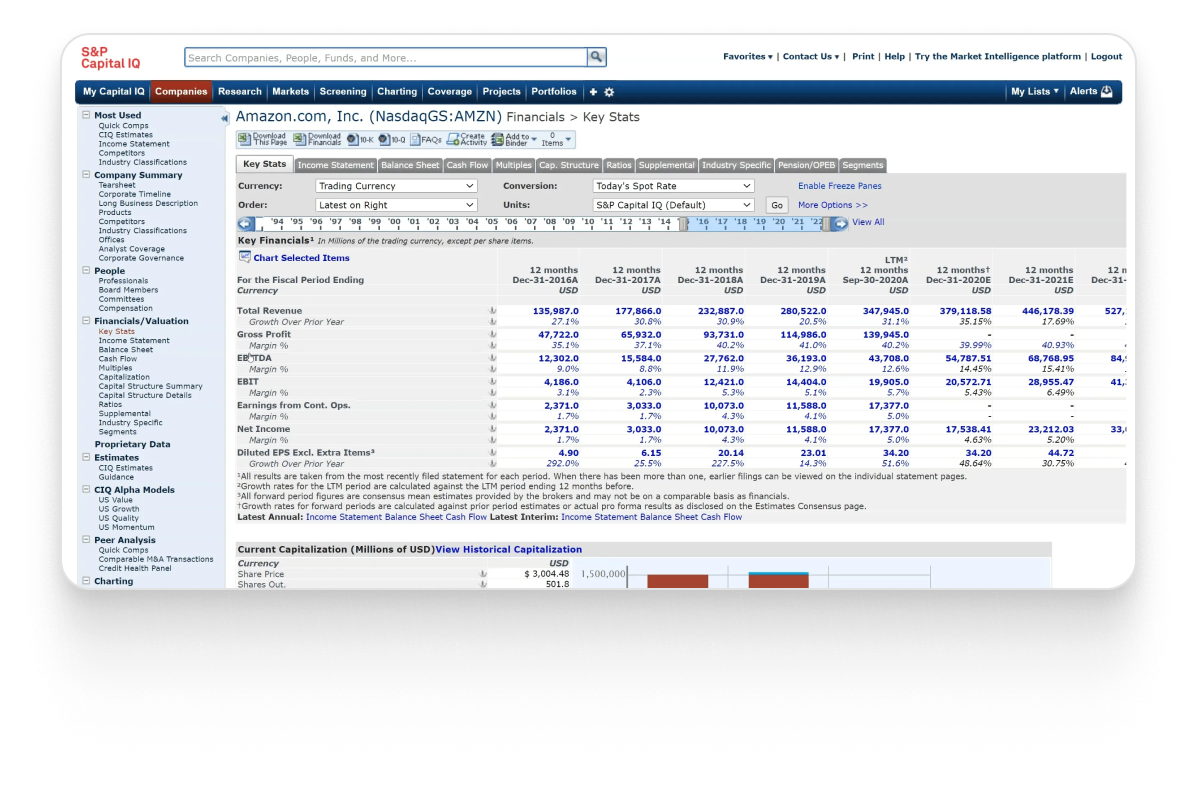1197x799 pixels.
Task: Collapse the Most Used sidebar section
Action: 86,115
